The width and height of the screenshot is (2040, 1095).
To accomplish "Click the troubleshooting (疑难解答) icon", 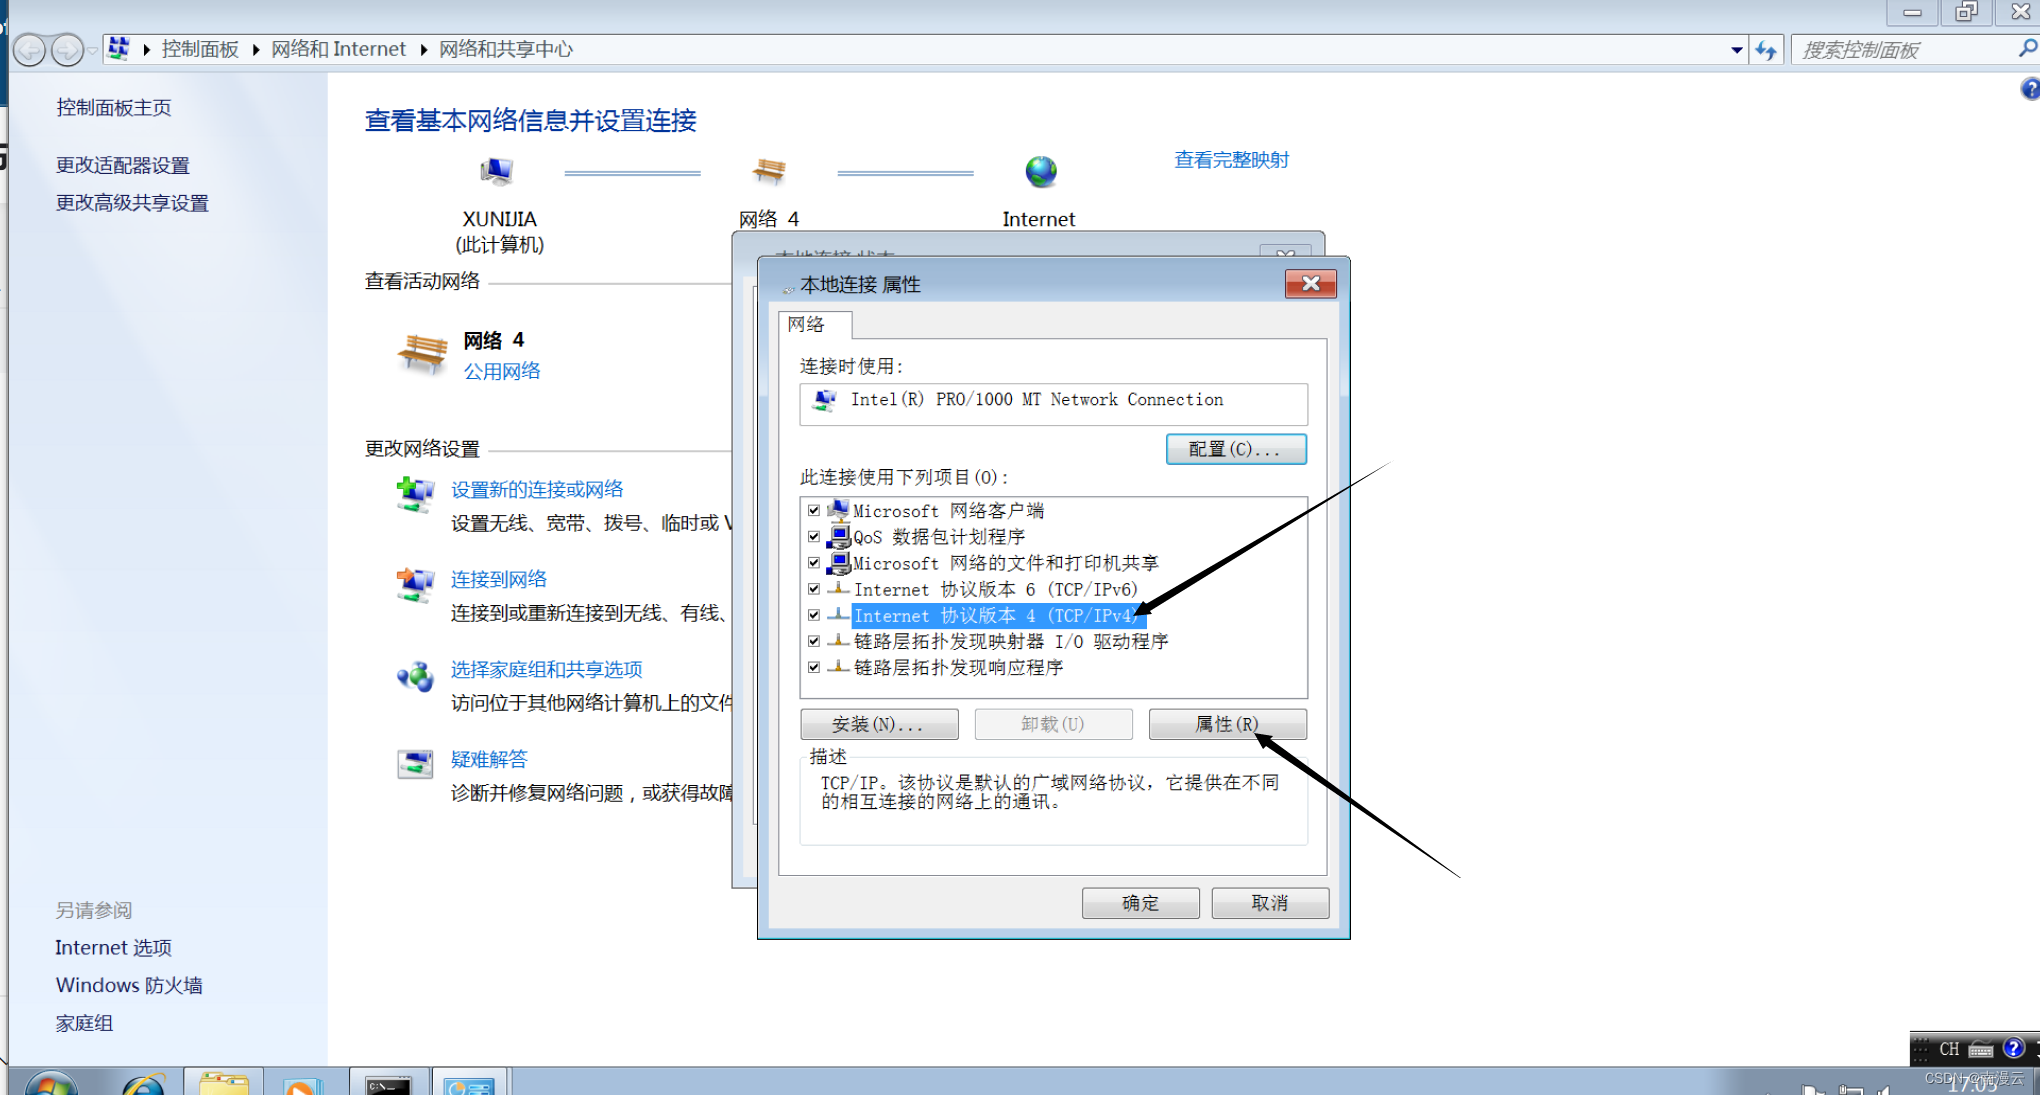I will click(x=415, y=764).
